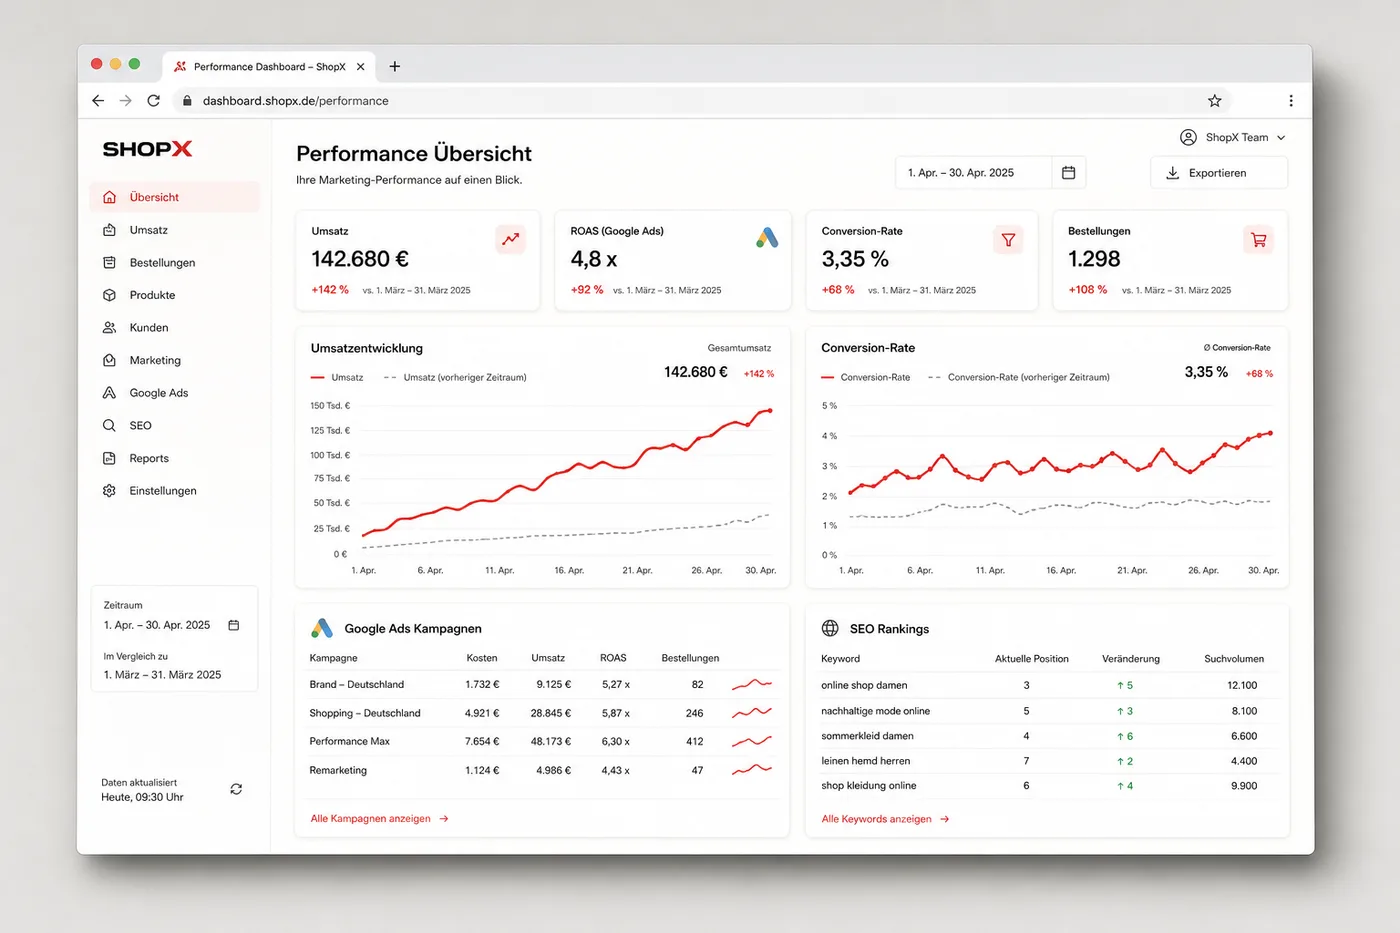Open Alle Kampagnen anzeigen link

pyautogui.click(x=380, y=819)
